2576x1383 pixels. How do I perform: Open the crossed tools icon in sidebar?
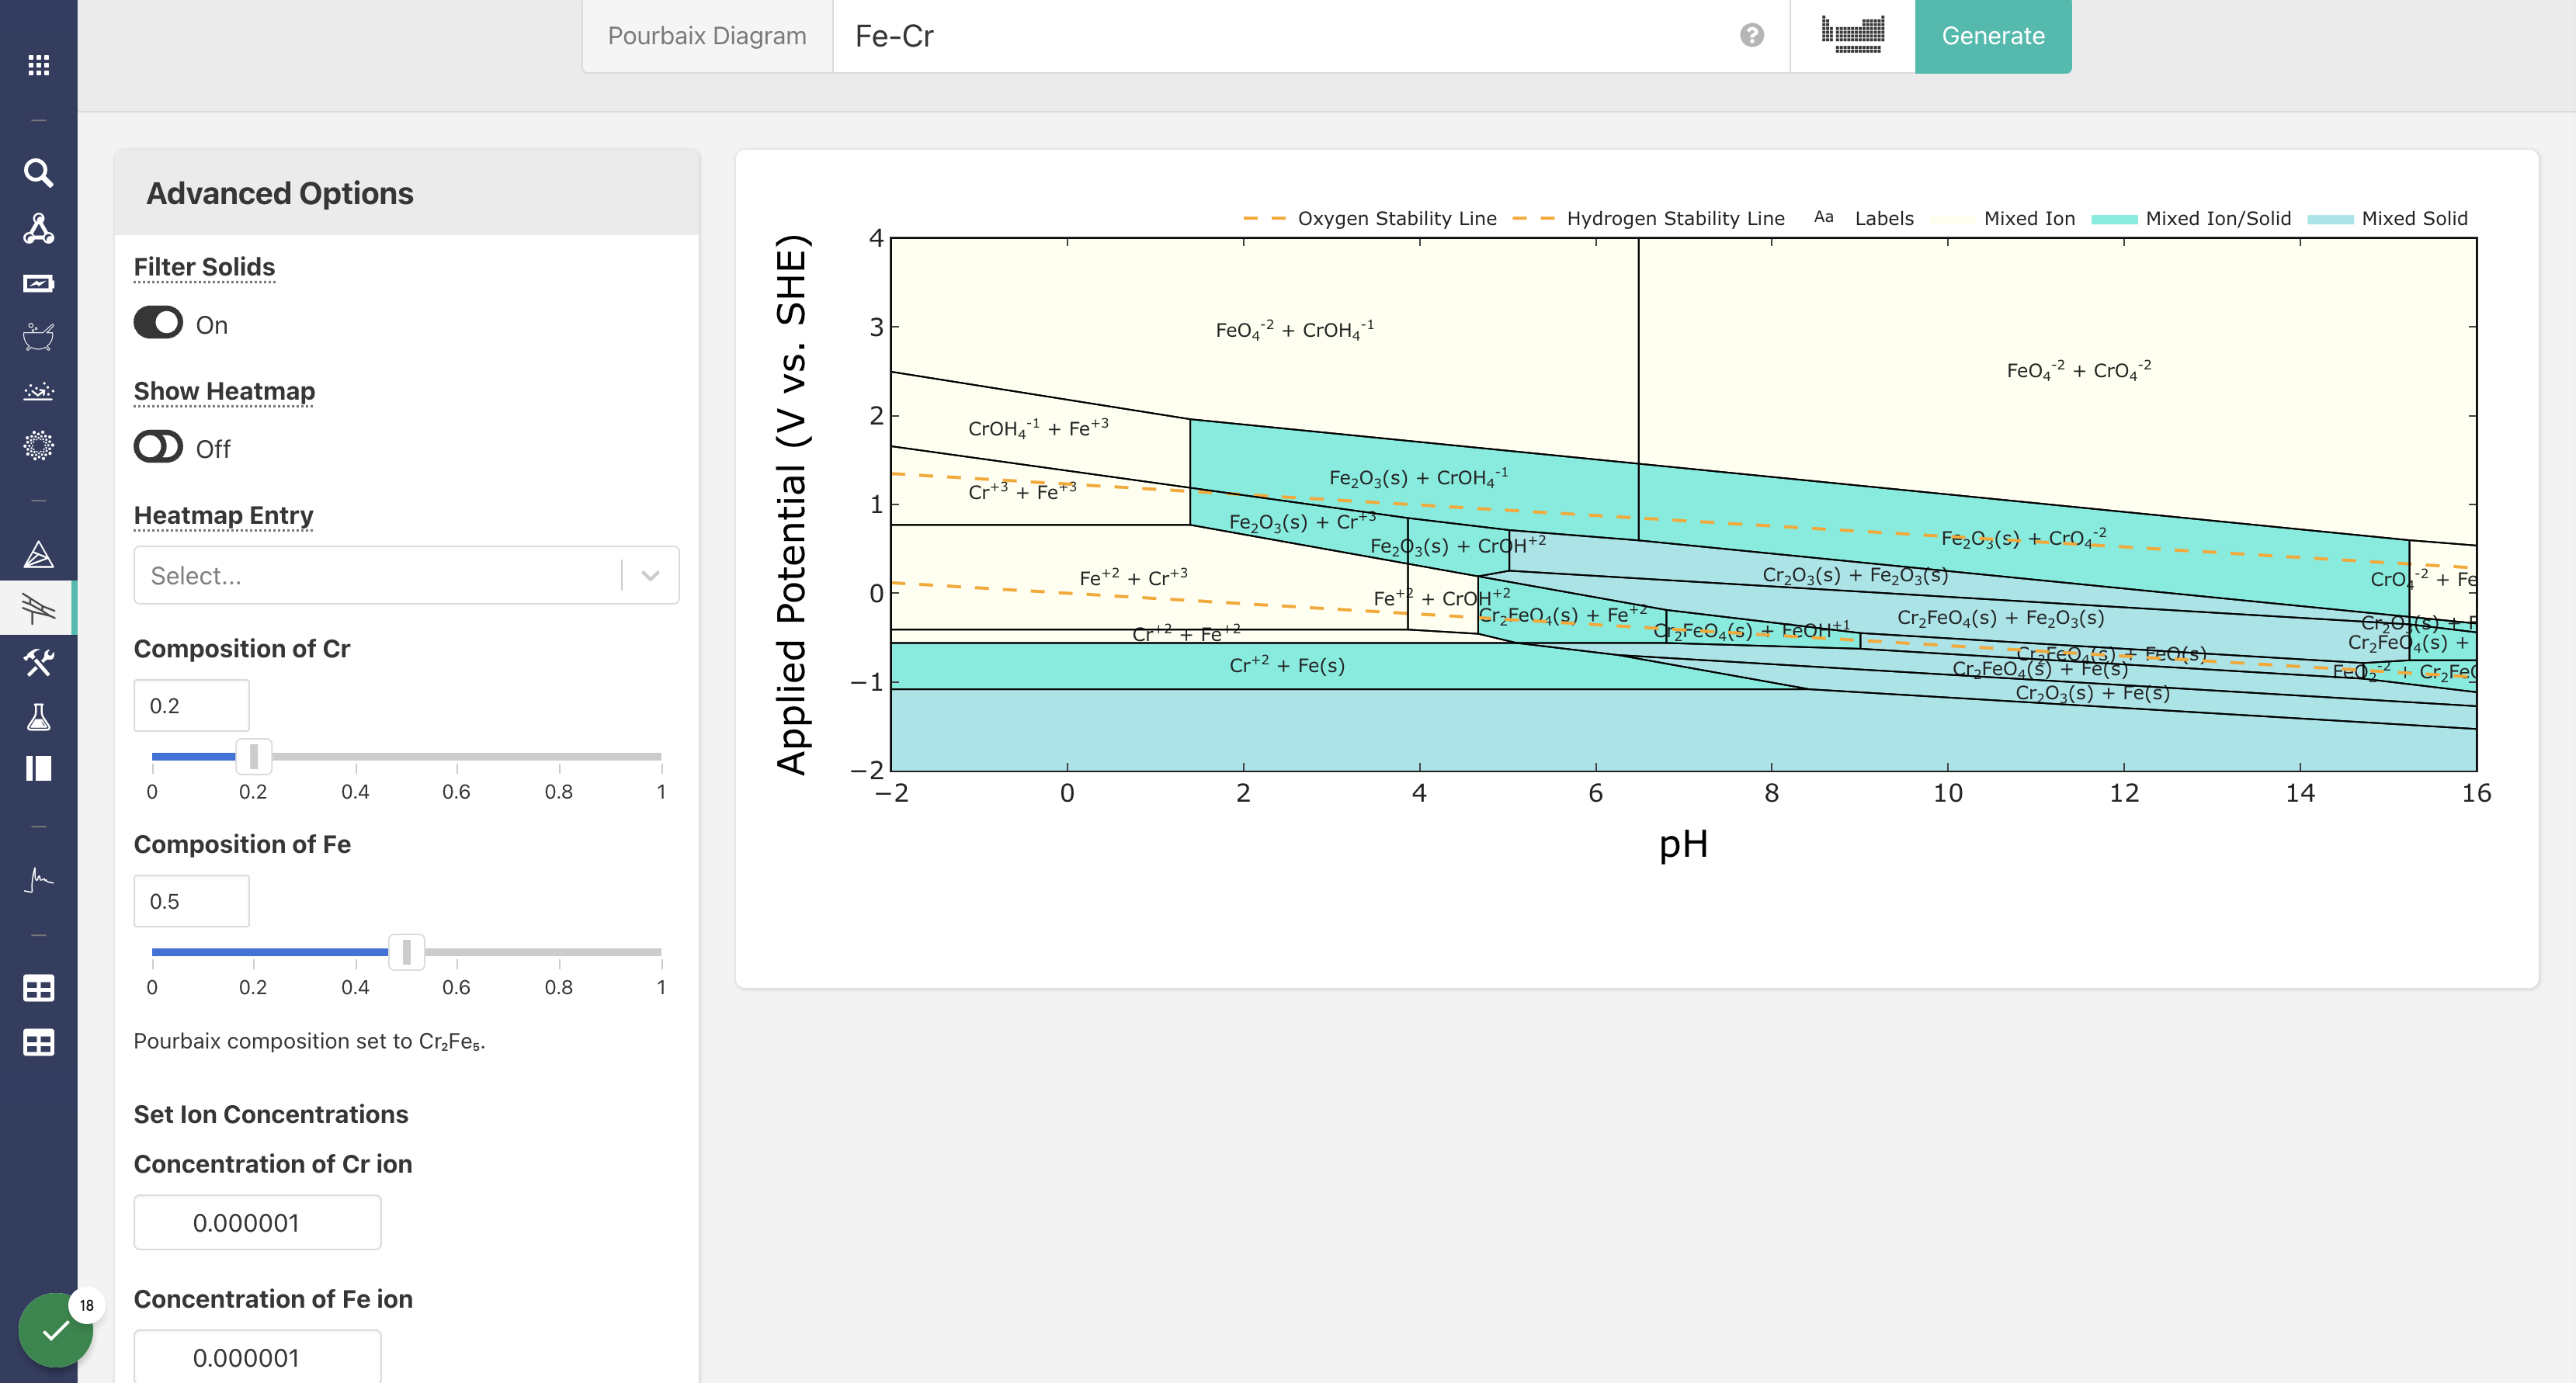(38, 661)
